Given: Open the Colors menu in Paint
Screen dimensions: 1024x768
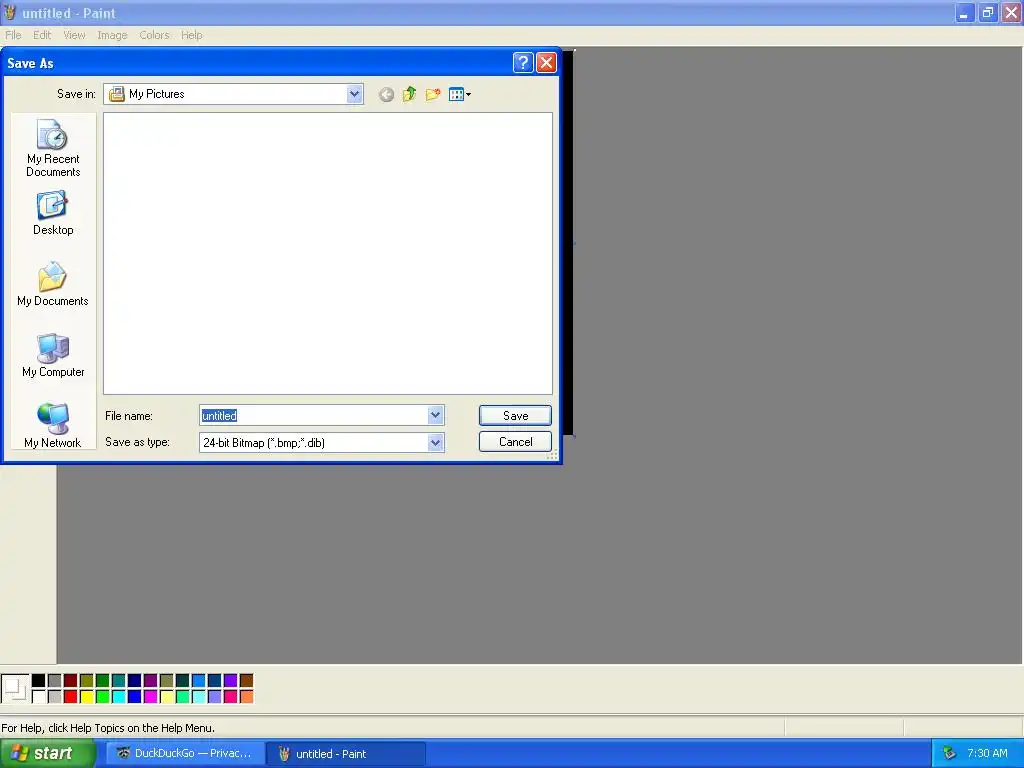Looking at the screenshot, I should tap(154, 35).
